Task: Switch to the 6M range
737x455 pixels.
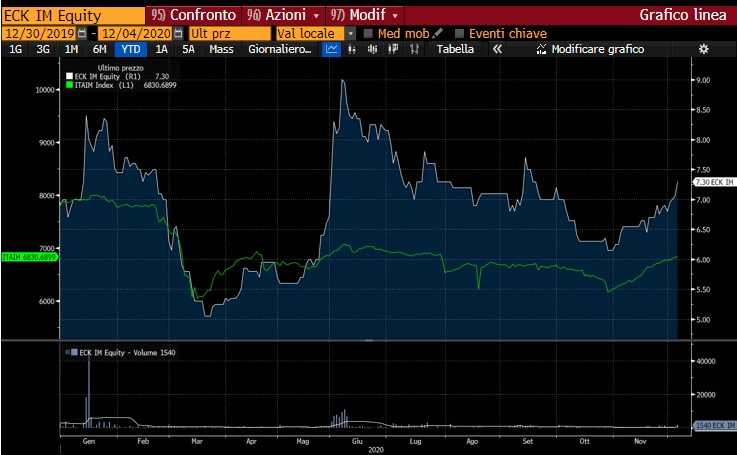Action: pyautogui.click(x=100, y=49)
